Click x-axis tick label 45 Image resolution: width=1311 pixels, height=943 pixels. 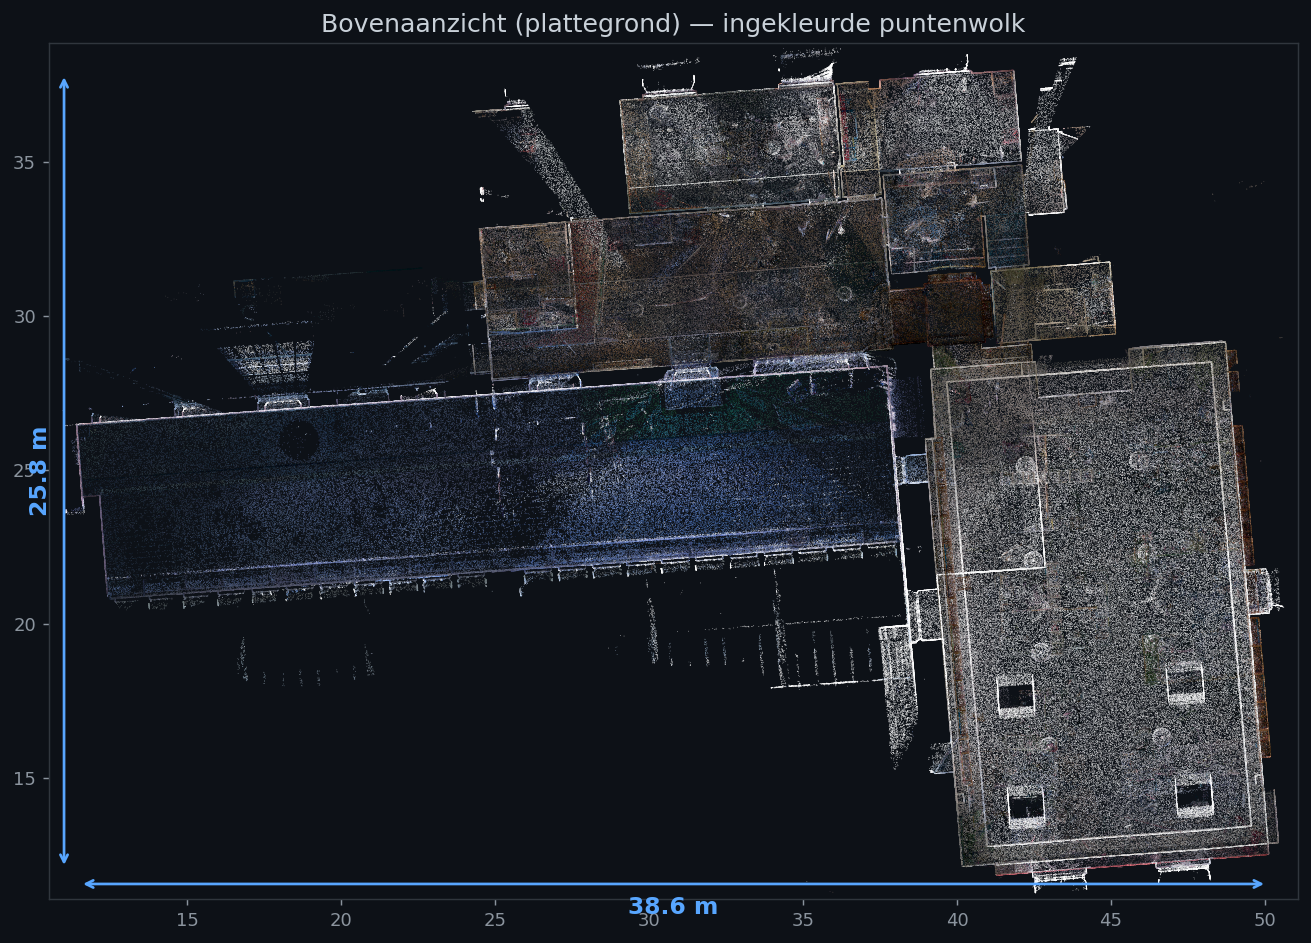(x=1112, y=920)
